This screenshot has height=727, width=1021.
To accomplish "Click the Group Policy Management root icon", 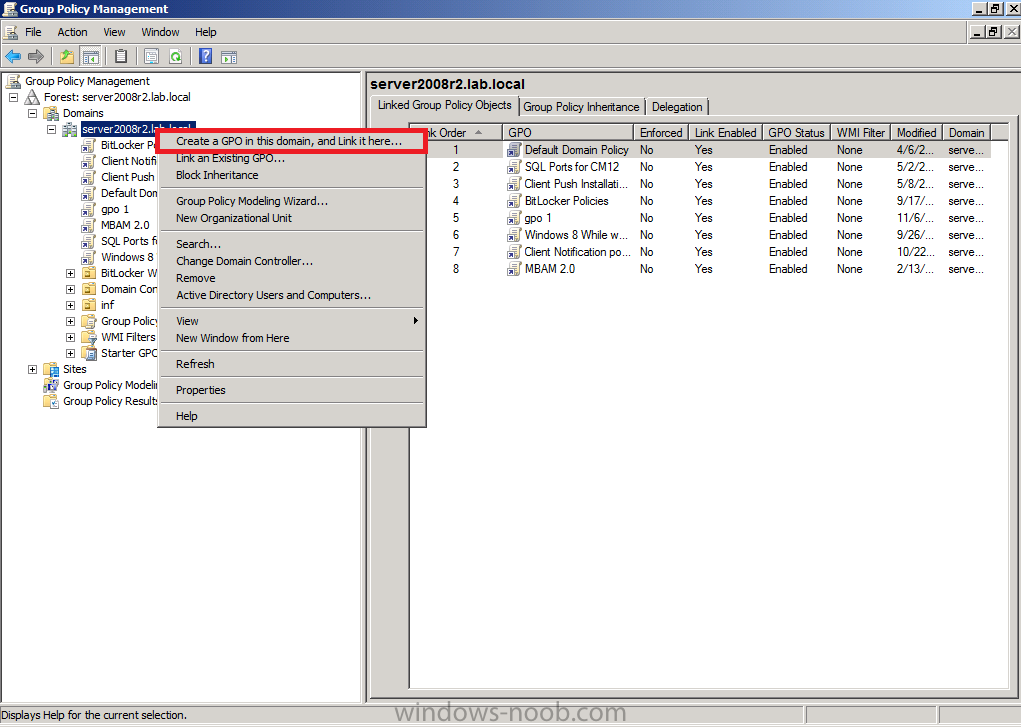I will click(13, 81).
